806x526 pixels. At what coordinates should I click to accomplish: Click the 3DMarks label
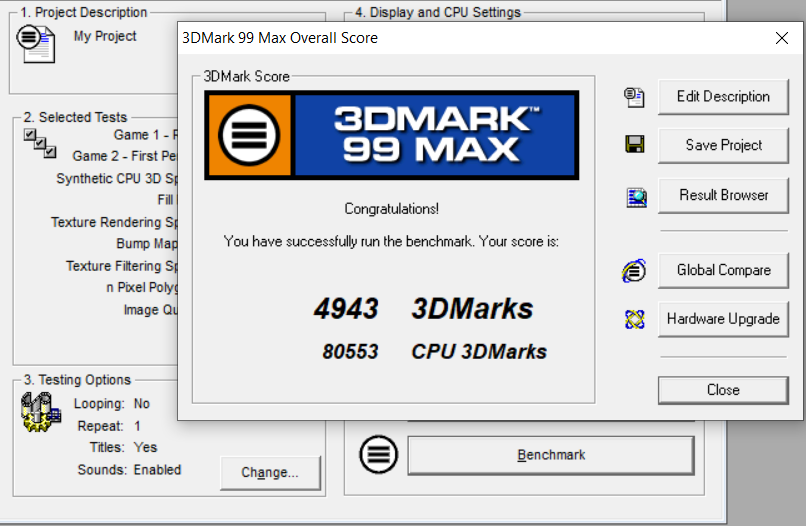click(472, 309)
